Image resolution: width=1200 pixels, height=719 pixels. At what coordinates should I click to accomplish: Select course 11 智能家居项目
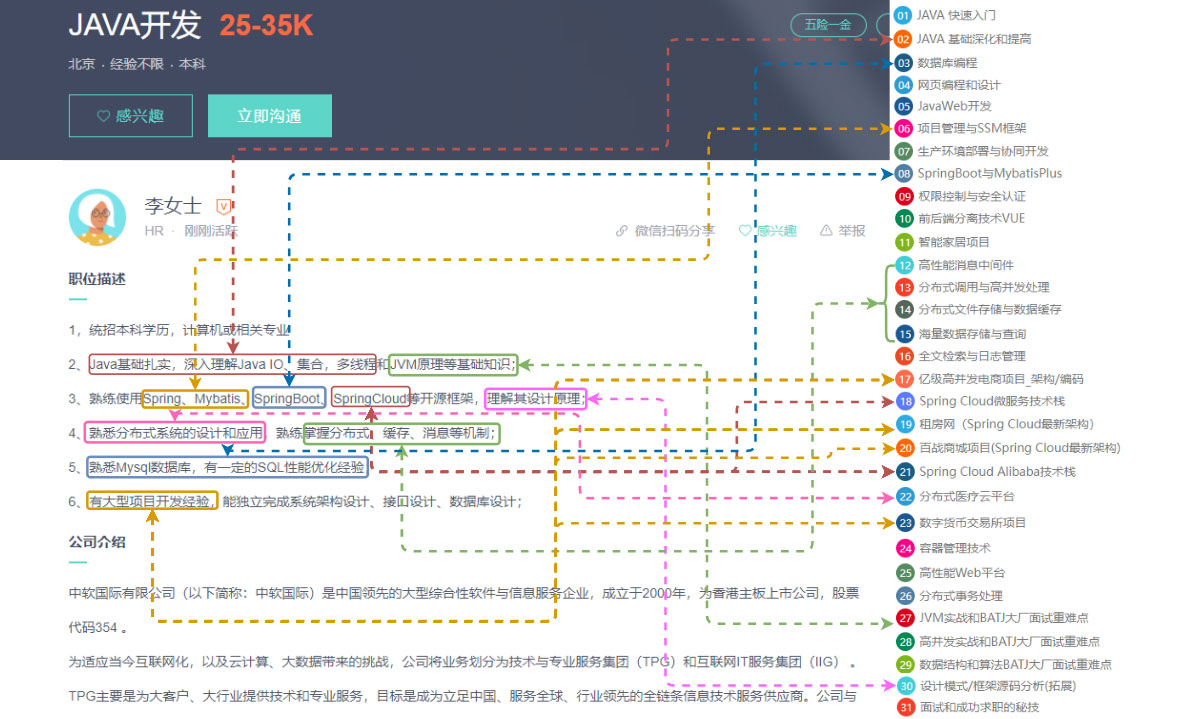943,241
